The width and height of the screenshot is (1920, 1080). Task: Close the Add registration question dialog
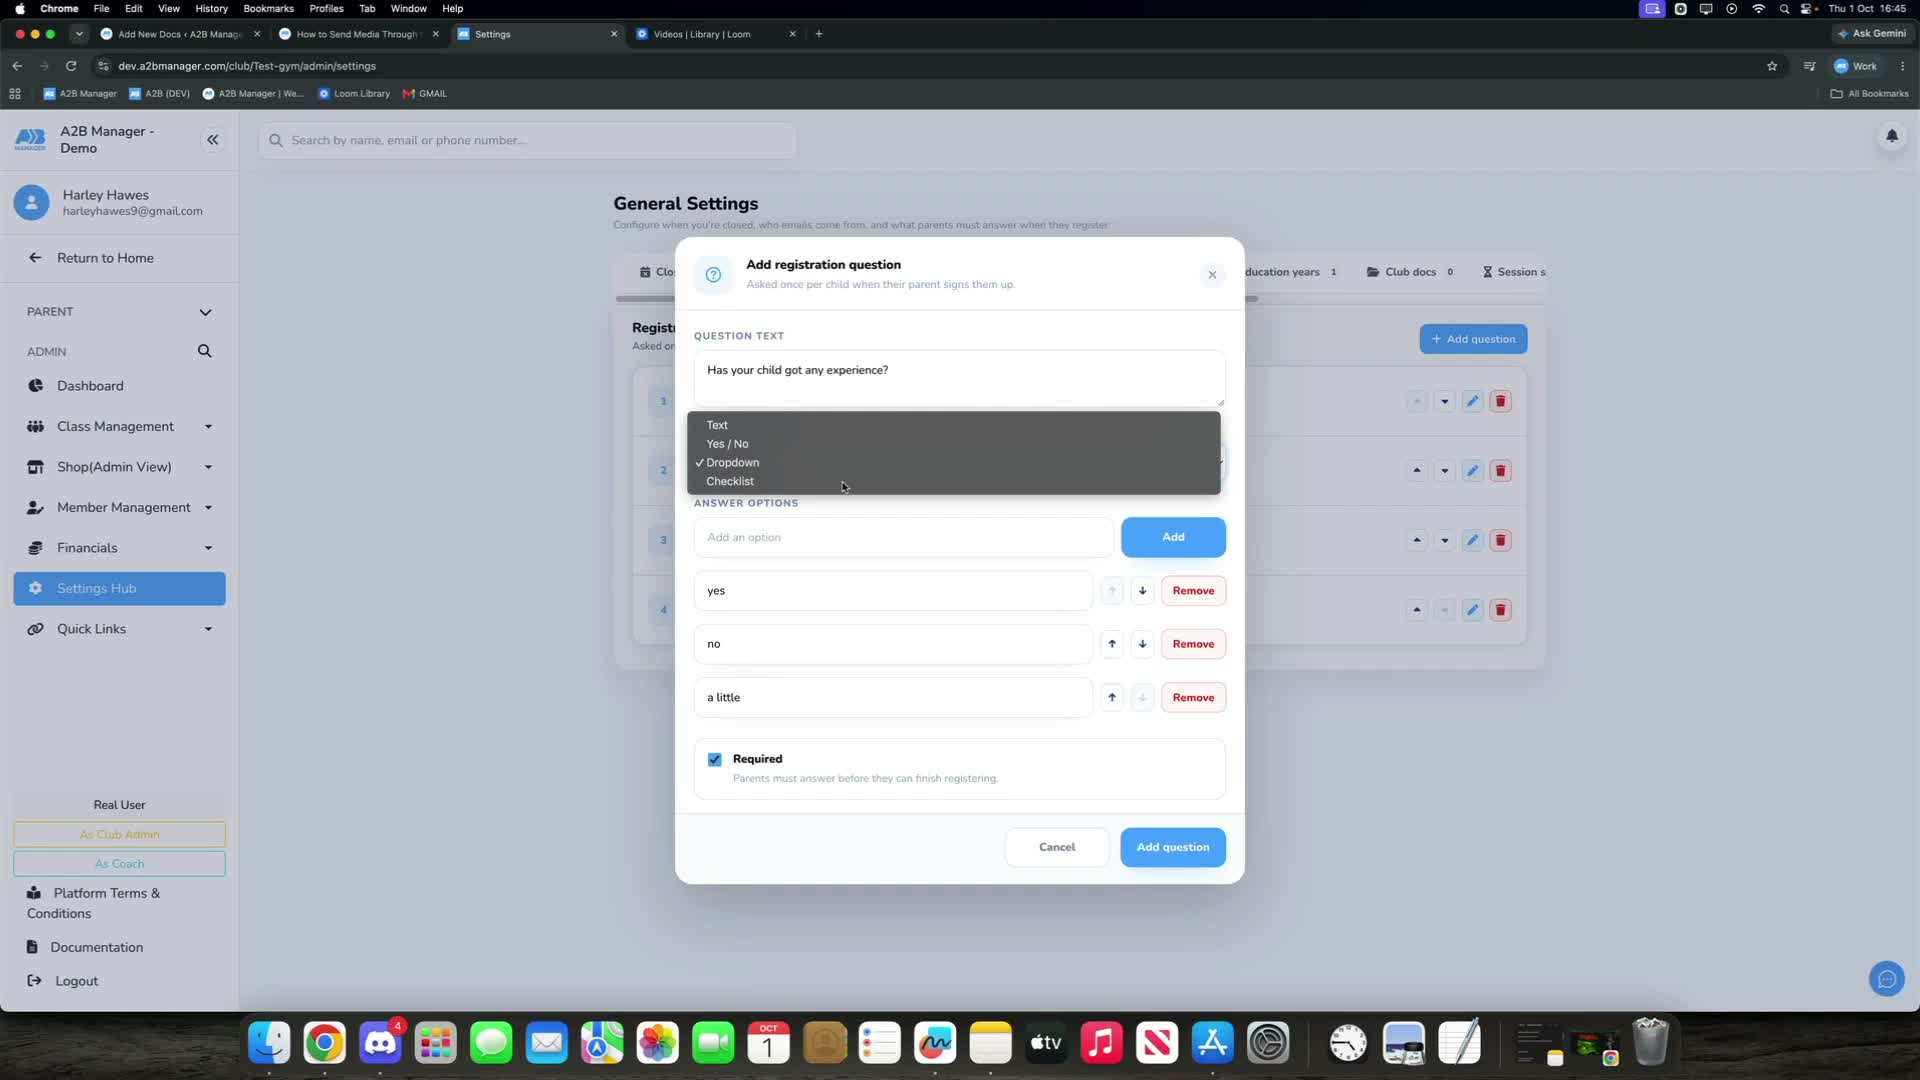(x=1212, y=274)
